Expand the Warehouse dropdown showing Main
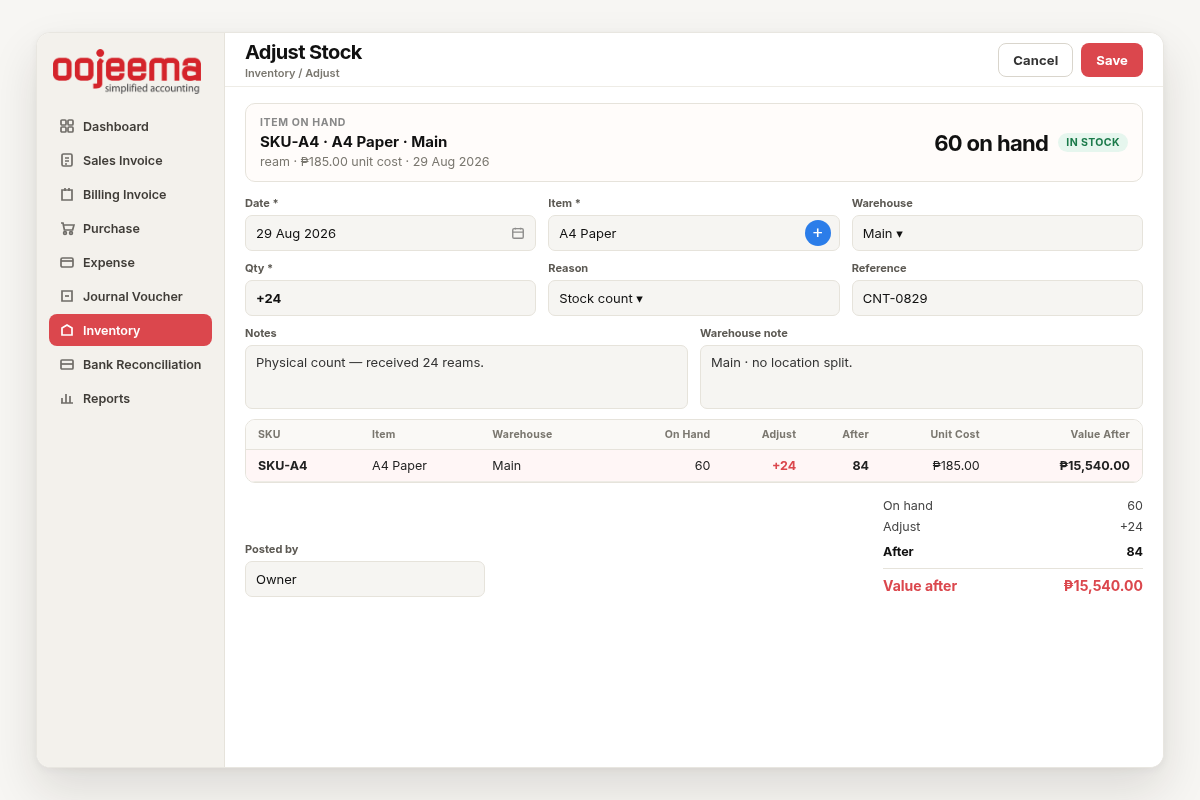Image resolution: width=1200 pixels, height=800 pixels. 997,233
